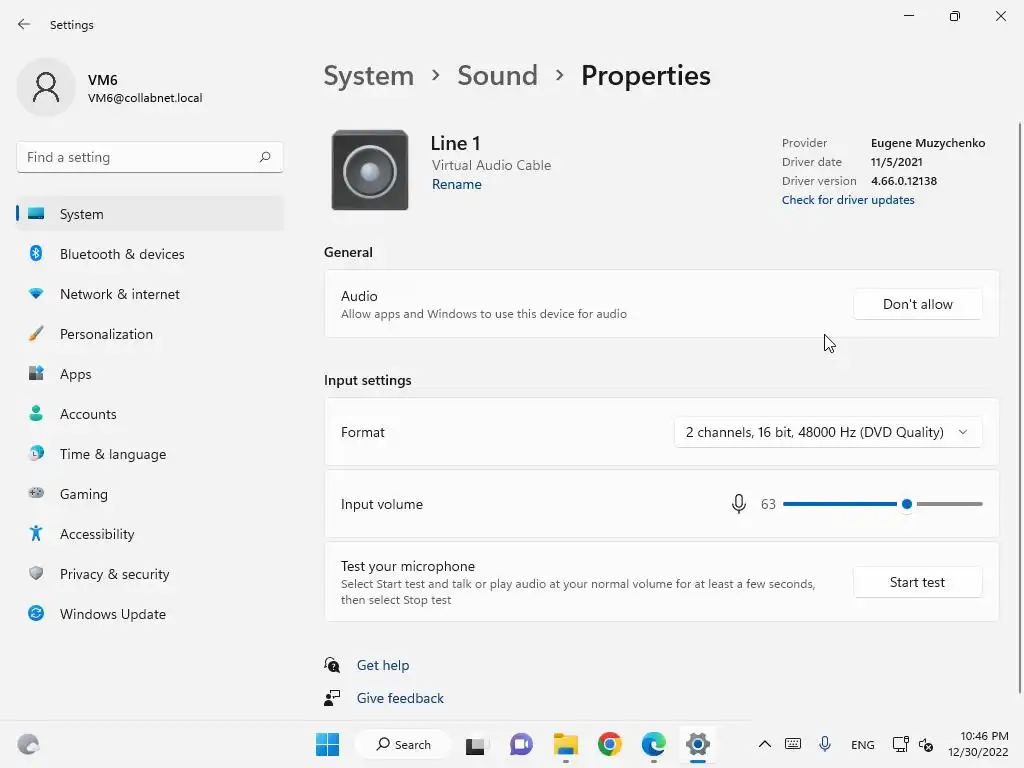Open the Windows Start menu

click(x=327, y=744)
